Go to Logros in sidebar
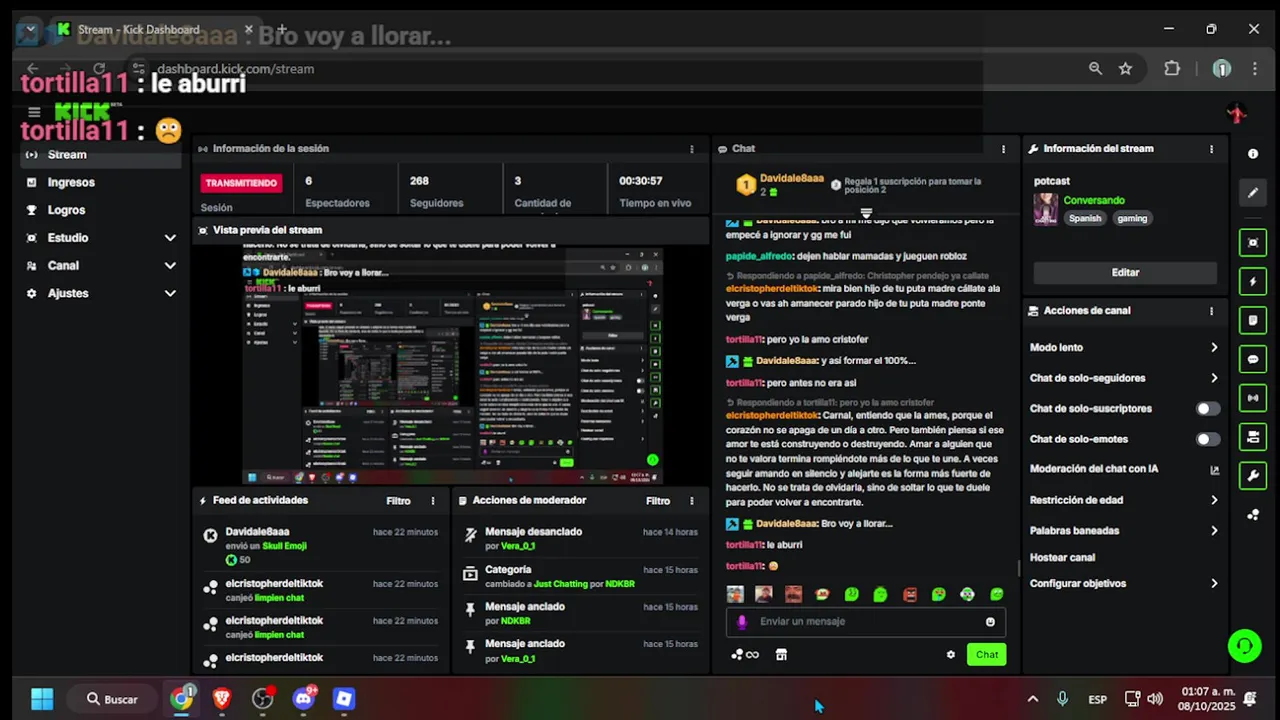This screenshot has height=720, width=1280. pyautogui.click(x=100, y=211)
